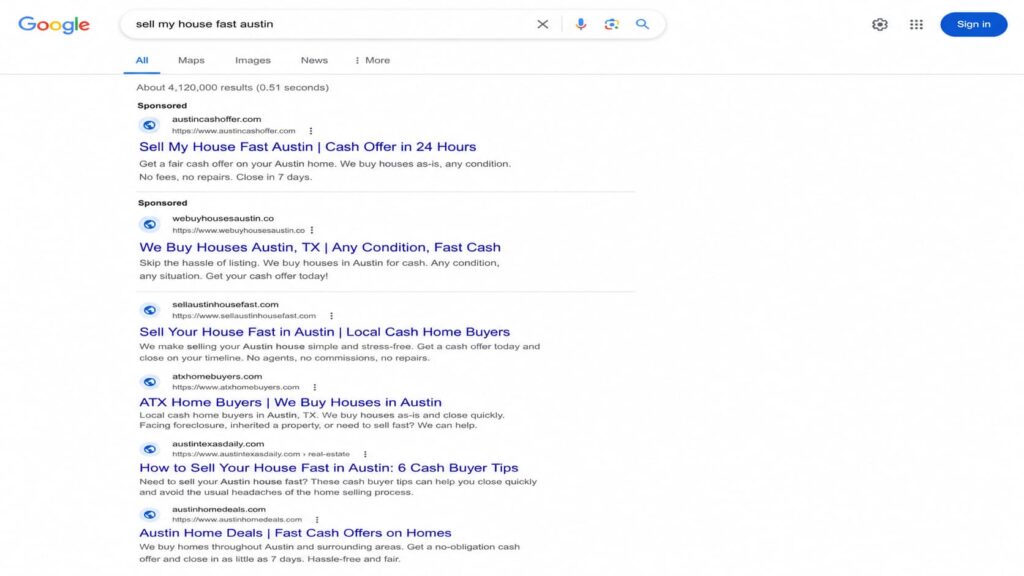Click snippet 'Local cash home buyers in Austin'

[x=322, y=420]
